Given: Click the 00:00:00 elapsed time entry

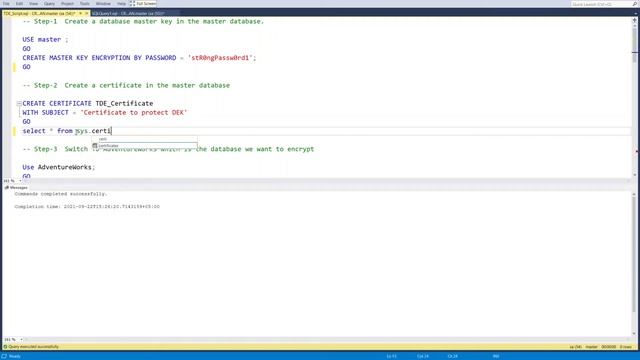Looking at the screenshot, I should [x=609, y=347].
